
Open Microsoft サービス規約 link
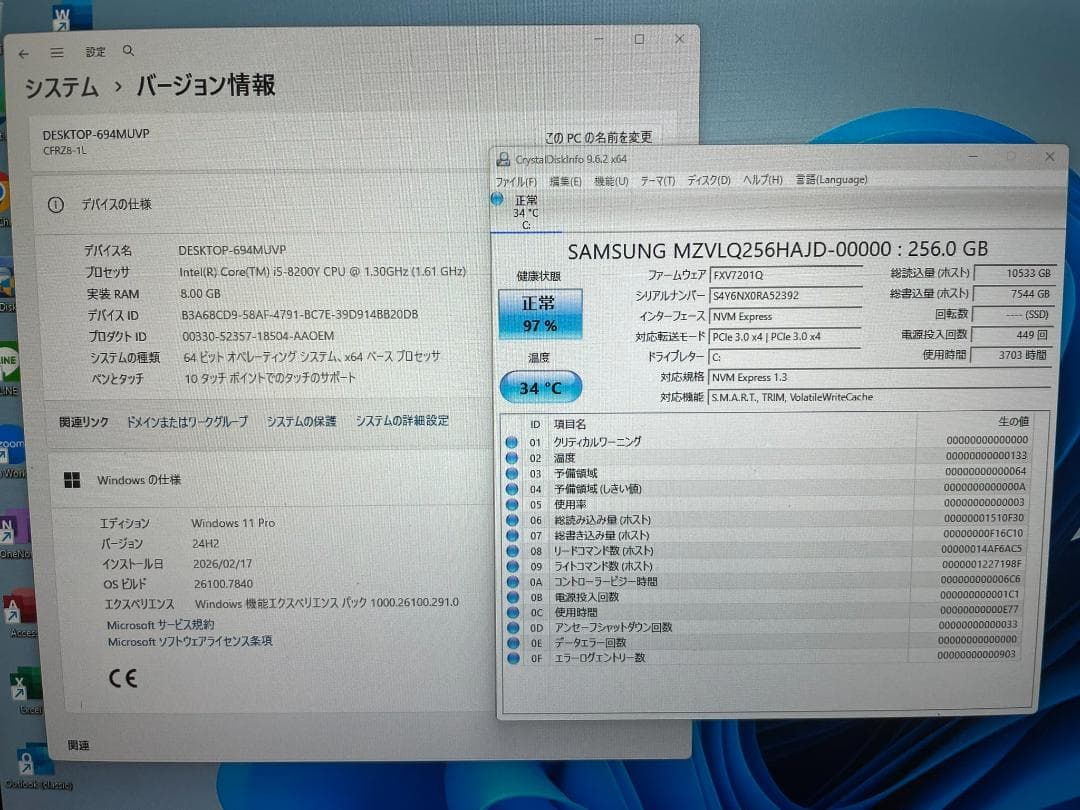pyautogui.click(x=160, y=625)
